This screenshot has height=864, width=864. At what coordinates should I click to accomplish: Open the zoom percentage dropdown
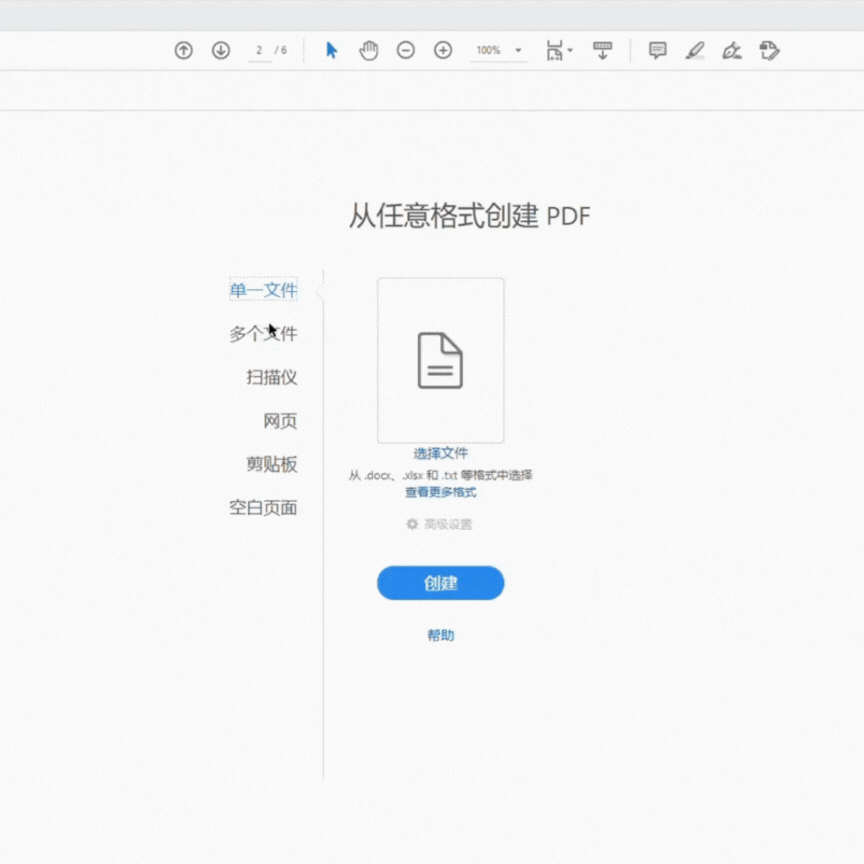[x=516, y=50]
